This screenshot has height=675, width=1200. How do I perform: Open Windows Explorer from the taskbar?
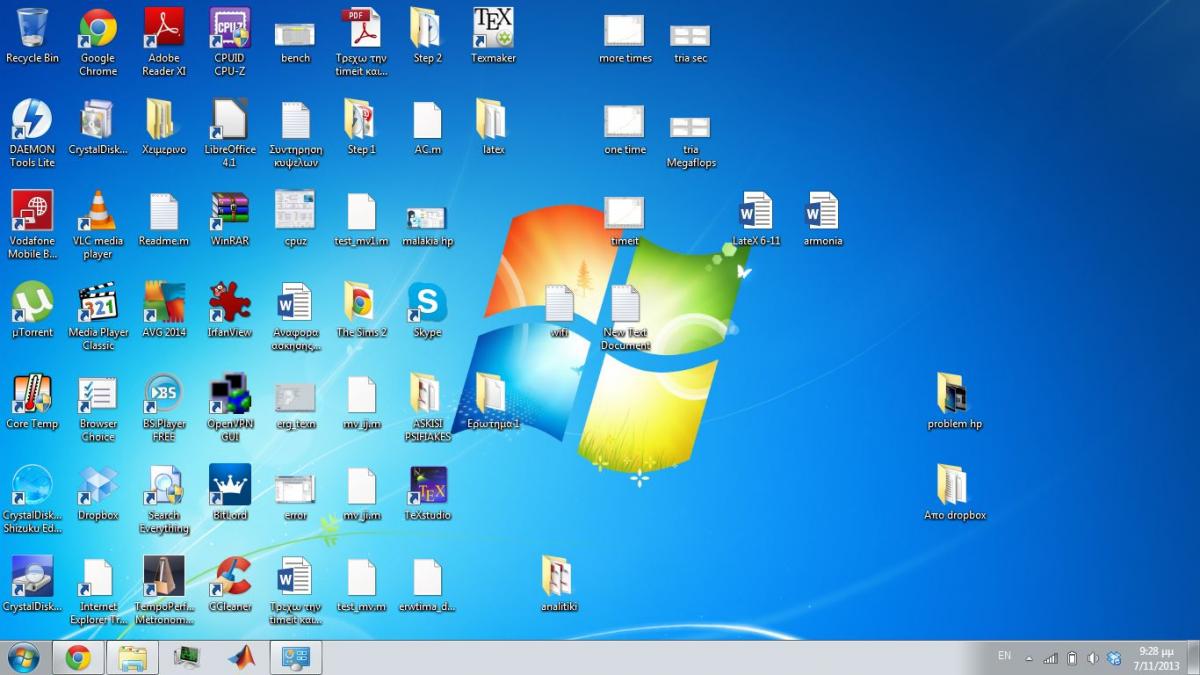(133, 657)
